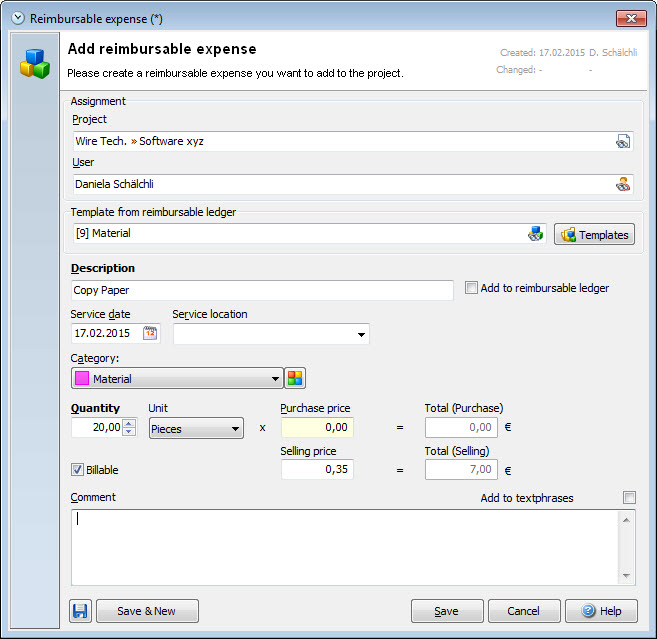Viewport: 657px width, 639px height.
Task: Click the Save button
Action: [447, 611]
